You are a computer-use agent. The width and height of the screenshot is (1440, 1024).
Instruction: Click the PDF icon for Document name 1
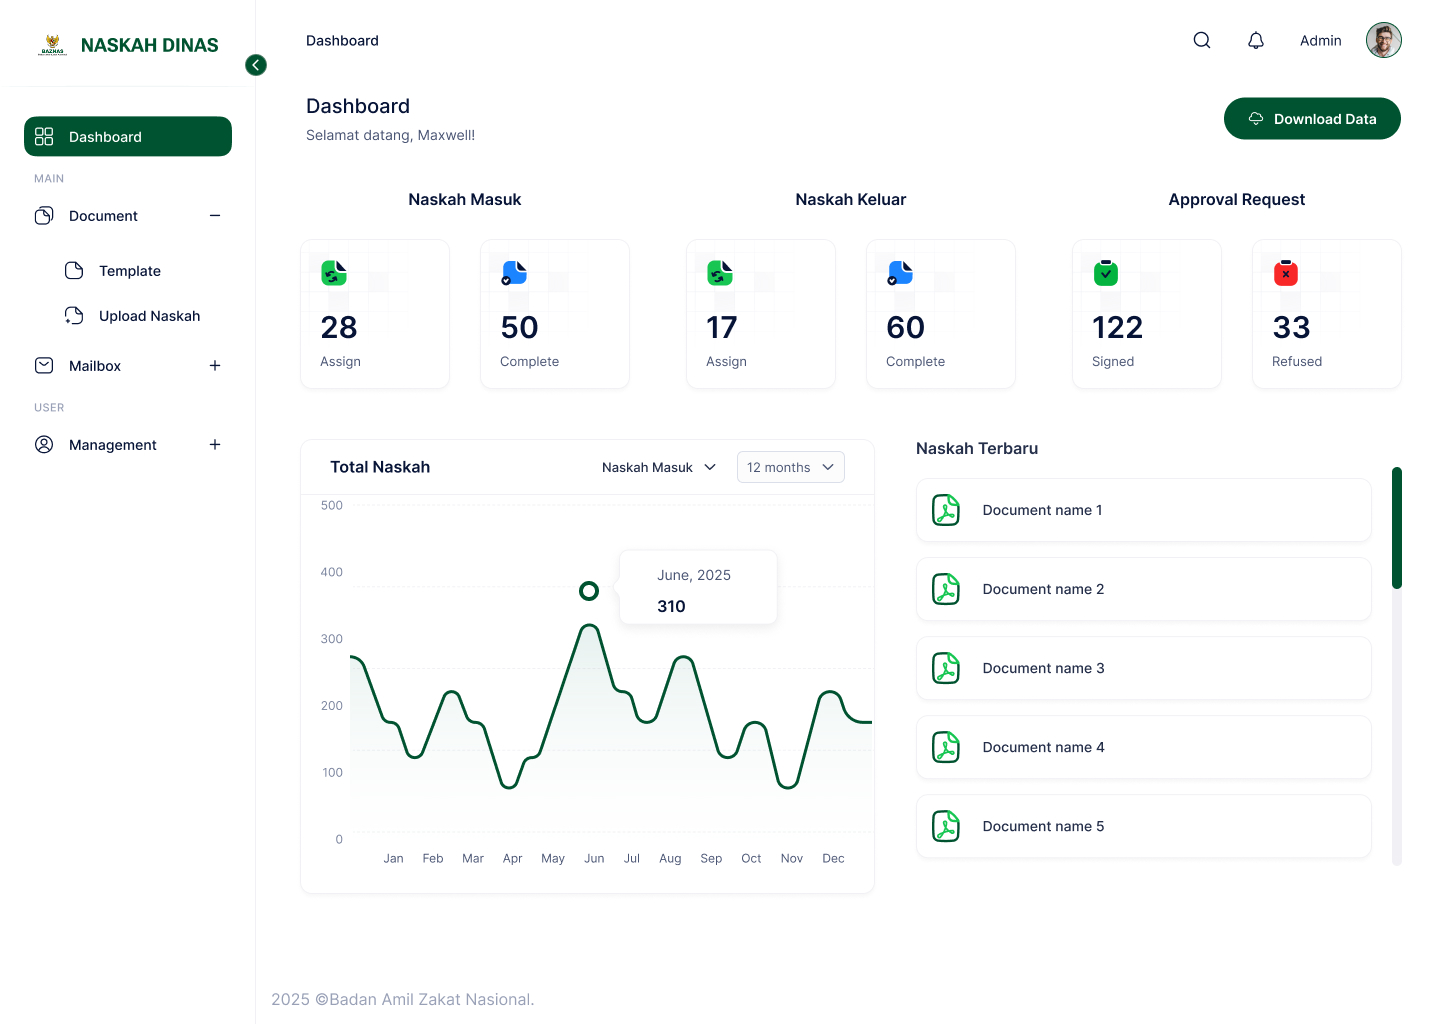[x=946, y=510]
